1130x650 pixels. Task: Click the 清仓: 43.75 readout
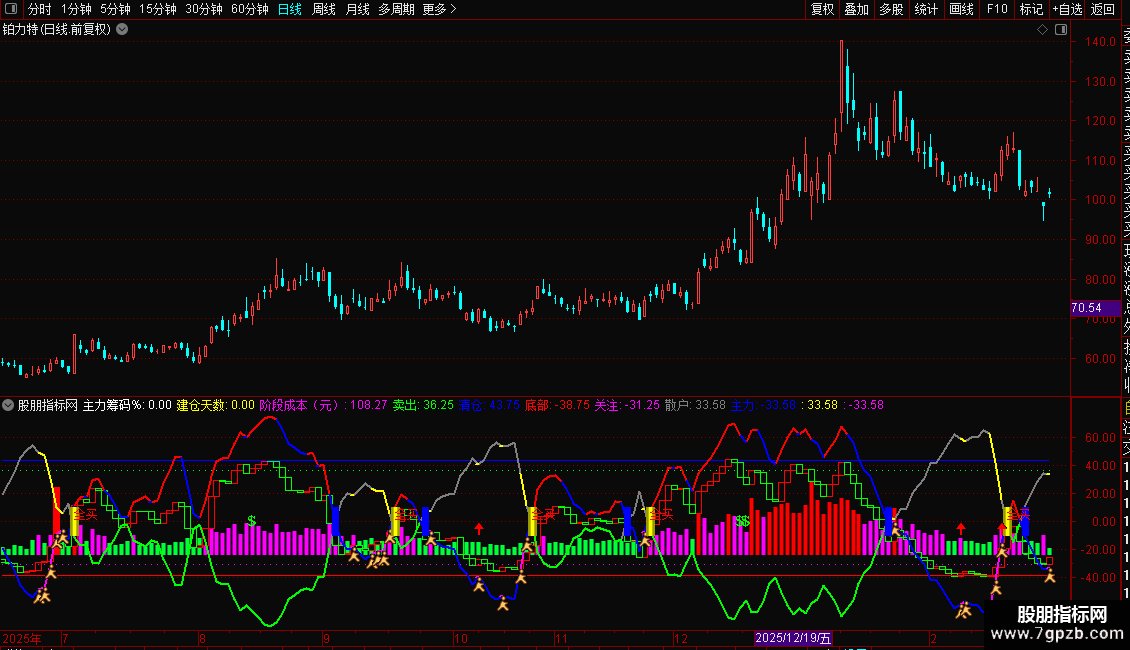click(x=489, y=405)
